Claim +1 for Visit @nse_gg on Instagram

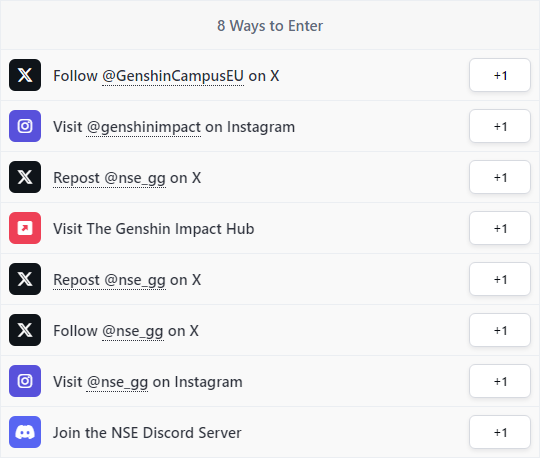(500, 381)
